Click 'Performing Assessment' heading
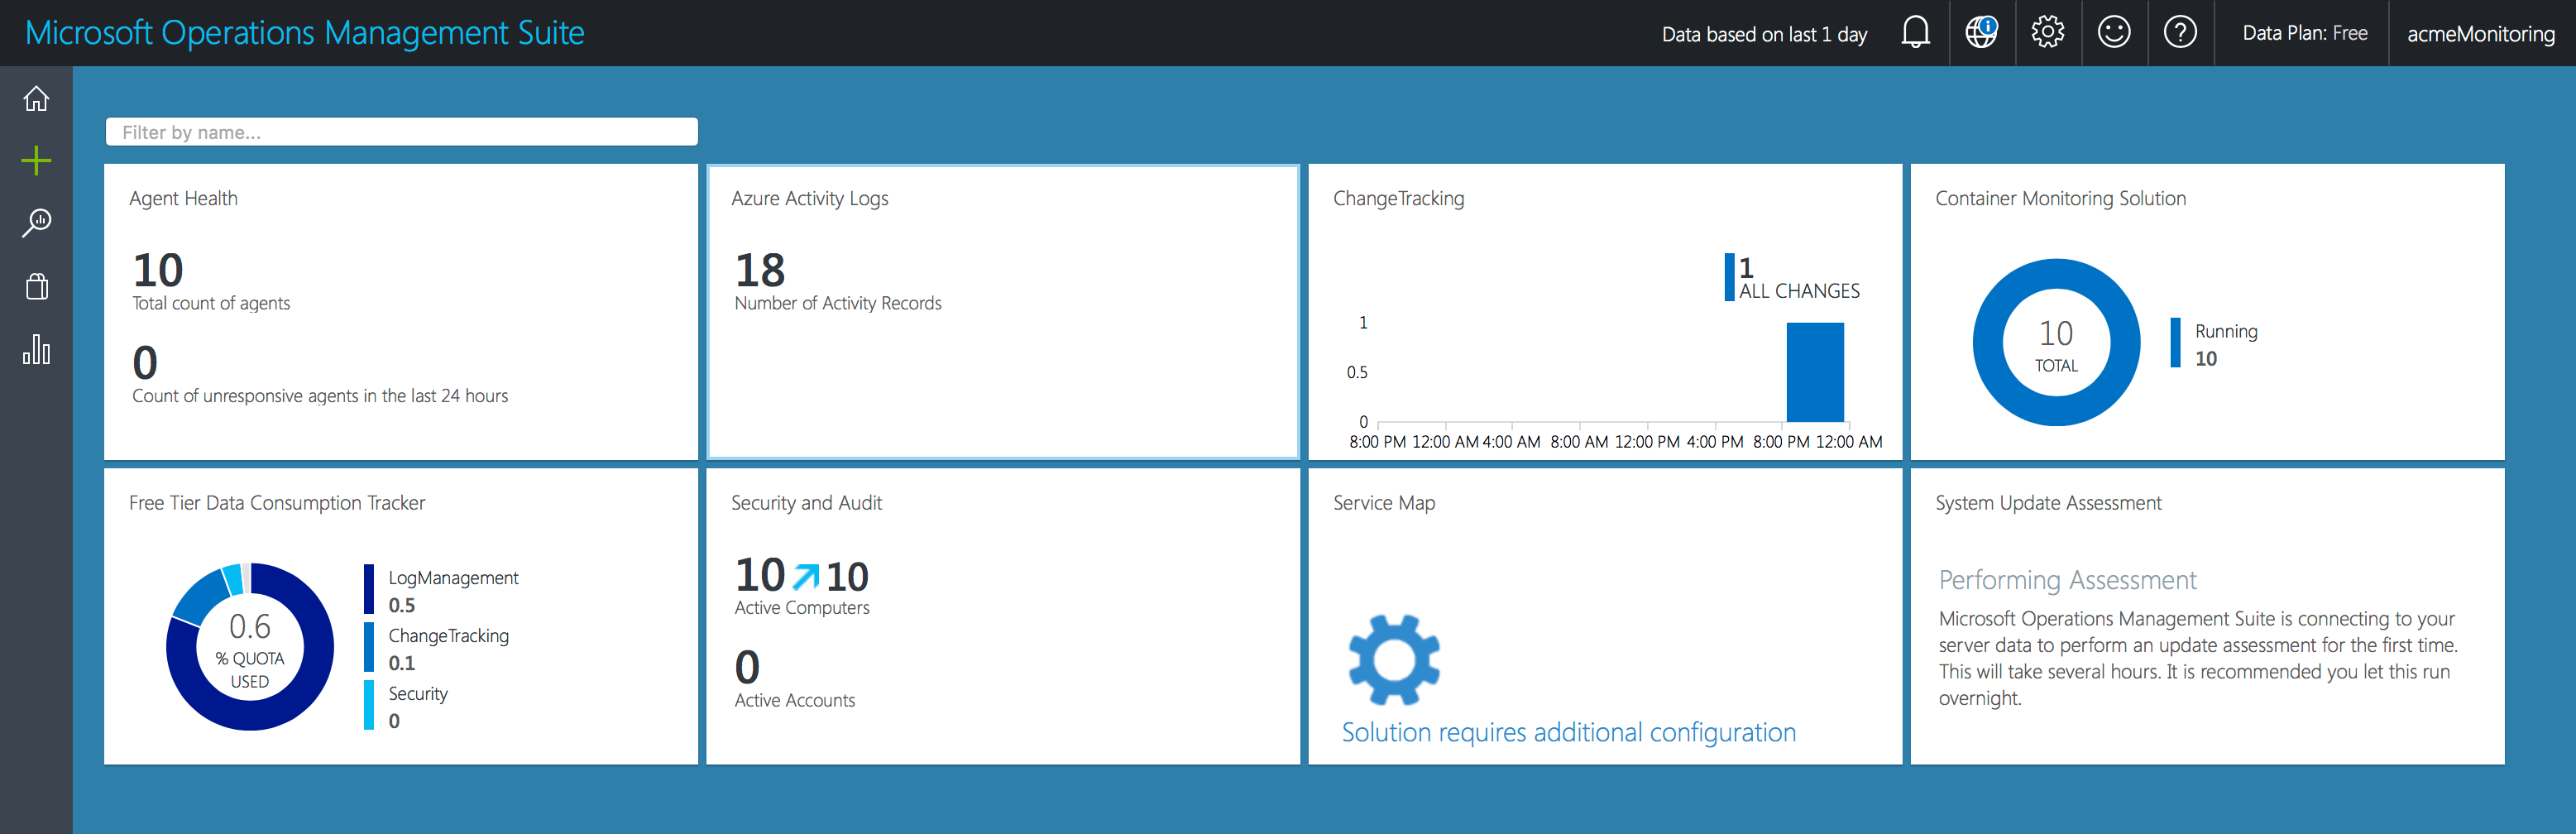 coord(2067,580)
